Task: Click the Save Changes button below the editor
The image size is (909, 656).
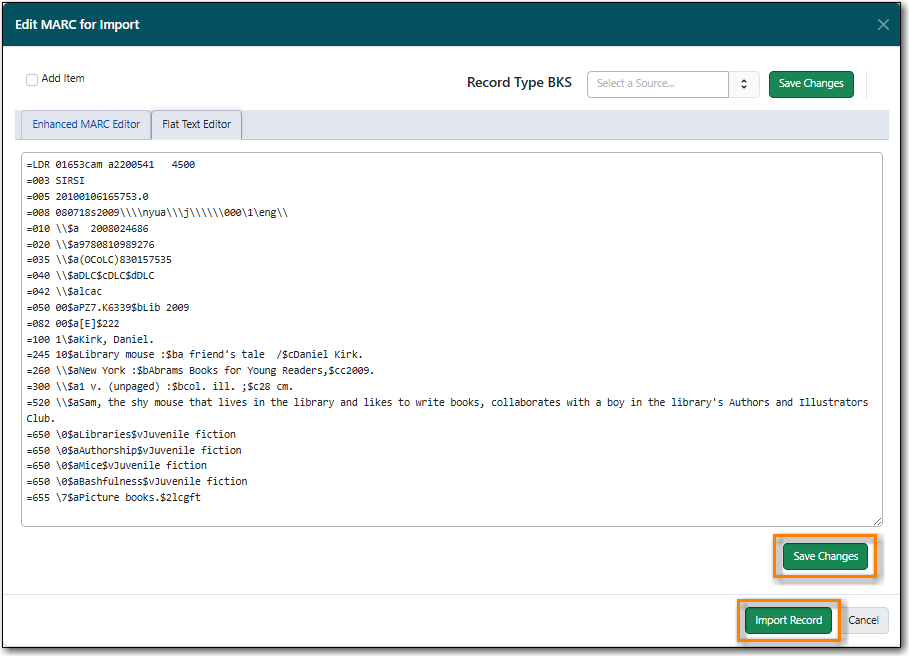Action: (x=825, y=556)
